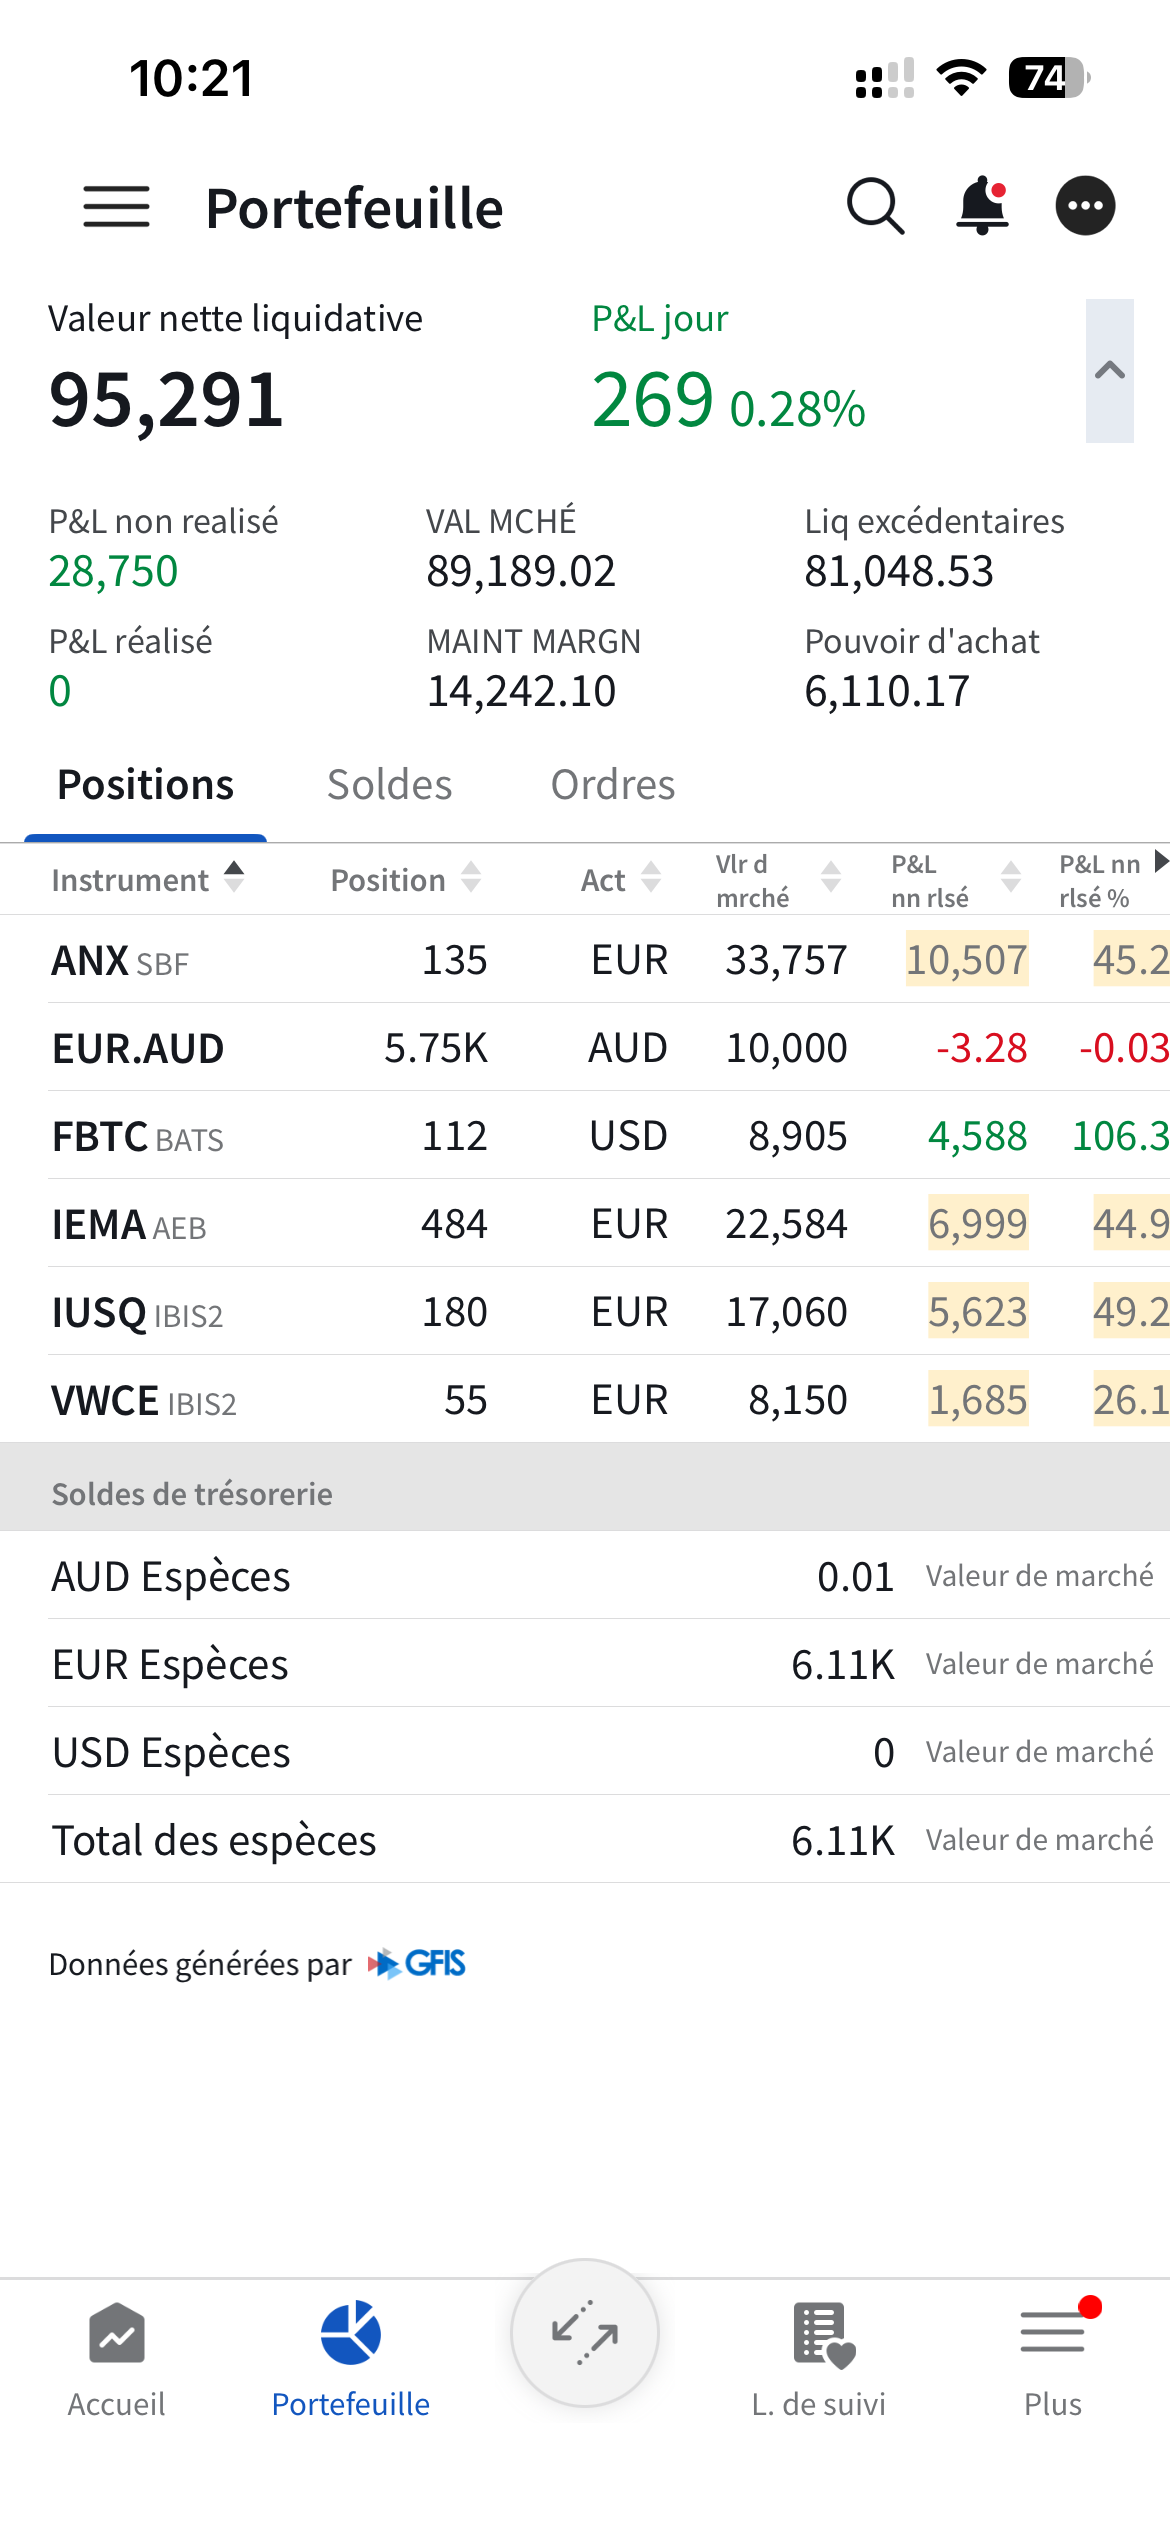Tap the center trade arrows button
1170x2532 pixels.
click(585, 2333)
